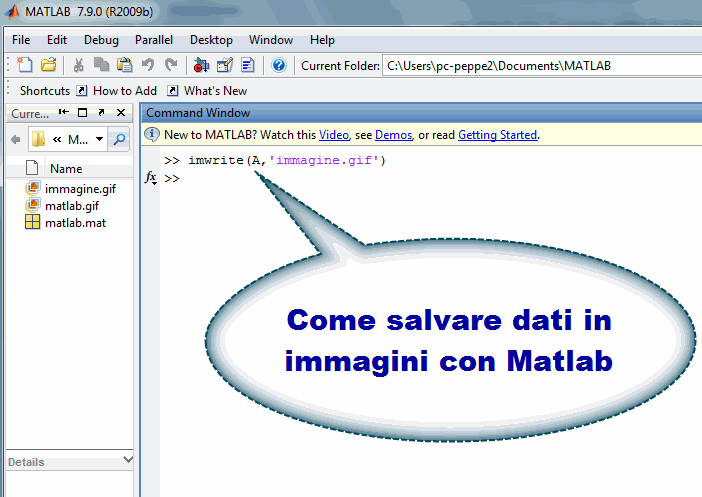Click the matlab.mat file icon
Viewport: 702px width, 497px height.
click(32, 222)
